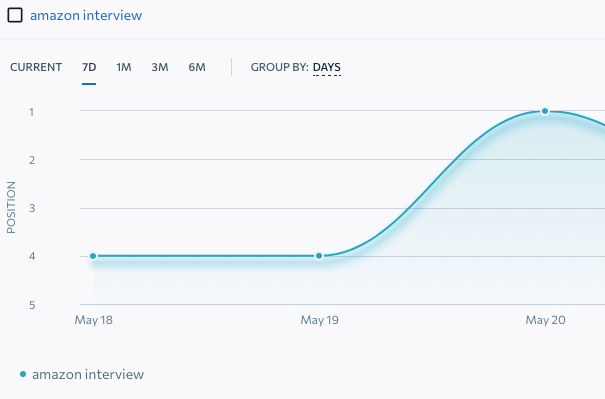Click the May 19 data point
Viewport: 605px width, 399px height.
[x=319, y=256]
